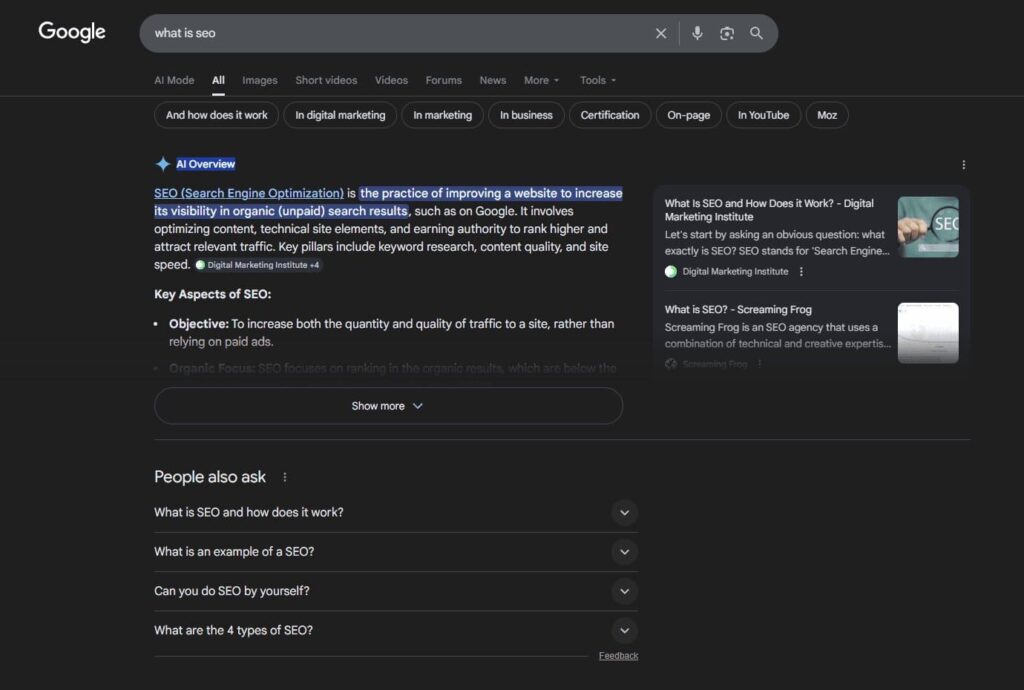Expand 'Can you do SEO by yourself?'

[x=624, y=591]
